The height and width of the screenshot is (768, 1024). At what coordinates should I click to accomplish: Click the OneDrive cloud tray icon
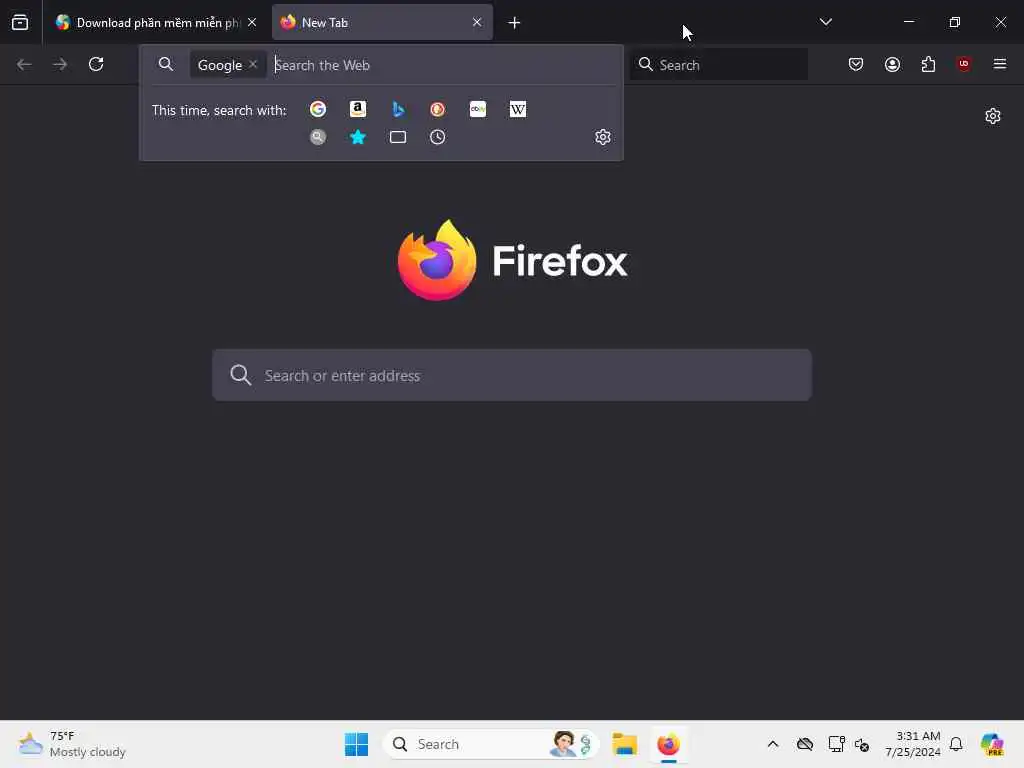click(805, 744)
